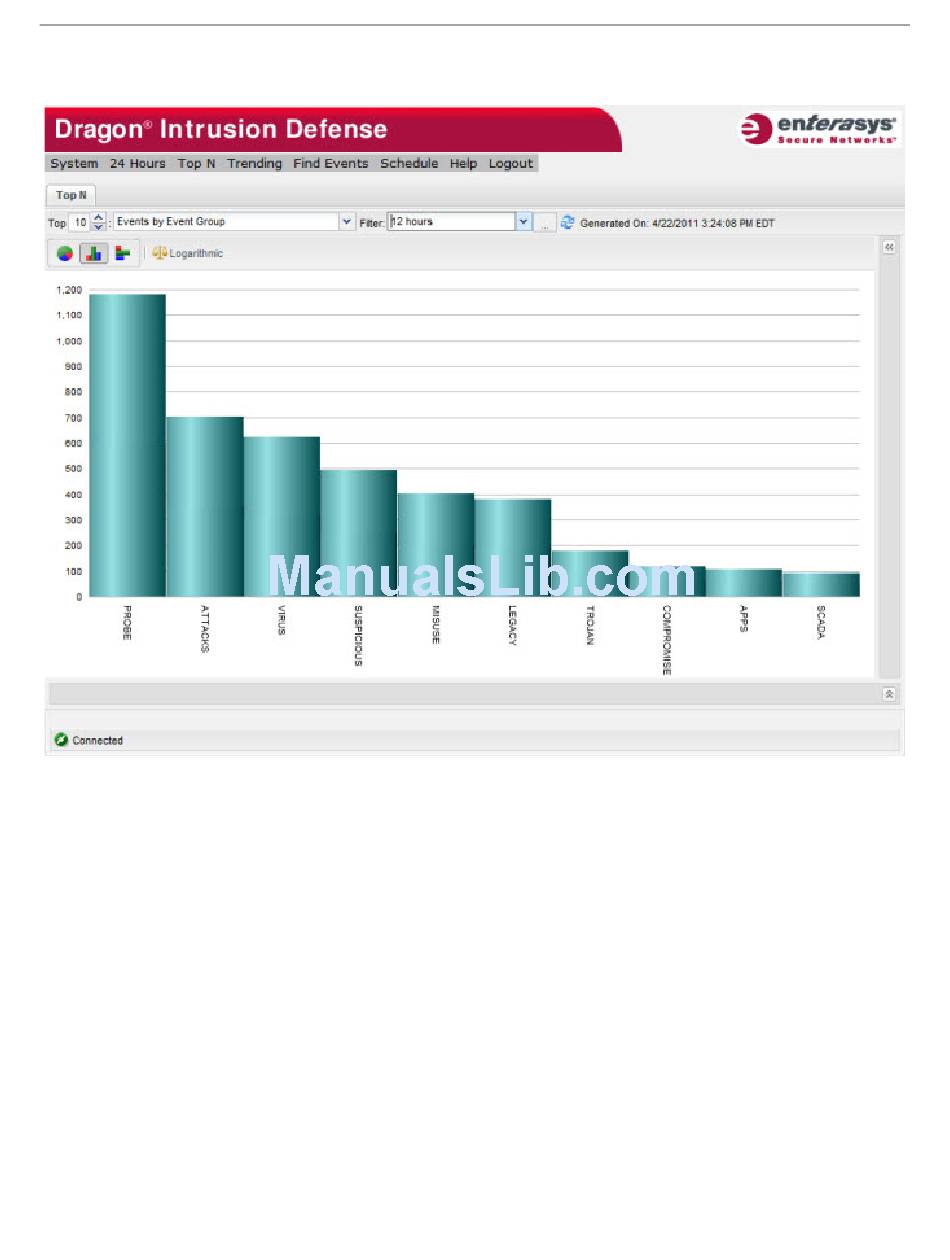Open the Filter dropdown arrow
This screenshot has width=950, height=1260.
pos(524,222)
